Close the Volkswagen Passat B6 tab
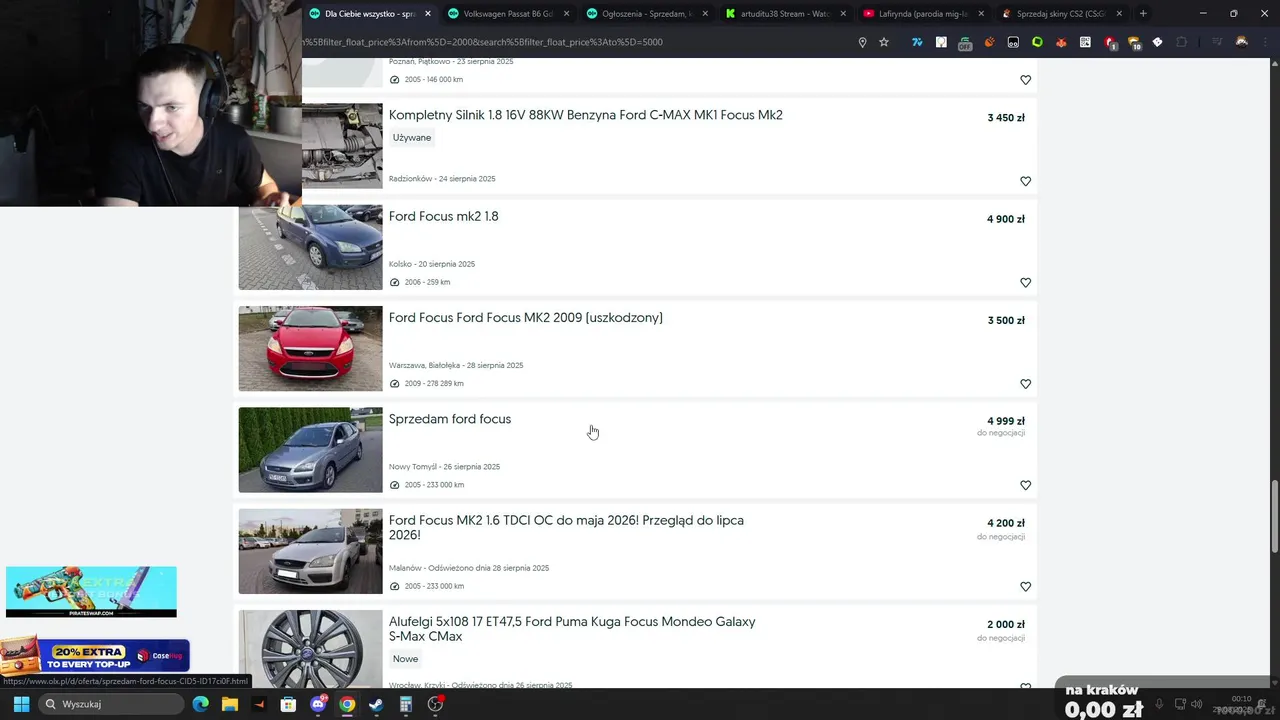Image resolution: width=1280 pixels, height=720 pixels. 567,14
